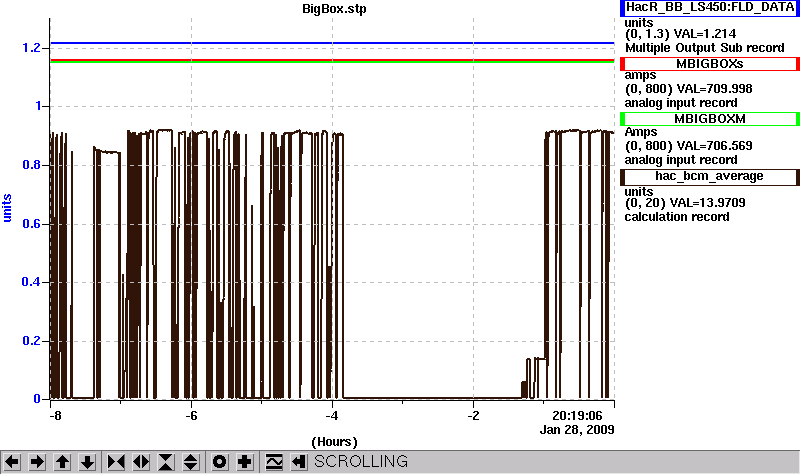Click the circle auto-scale toolbar icon
The height and width of the screenshot is (474, 800).
219,462
